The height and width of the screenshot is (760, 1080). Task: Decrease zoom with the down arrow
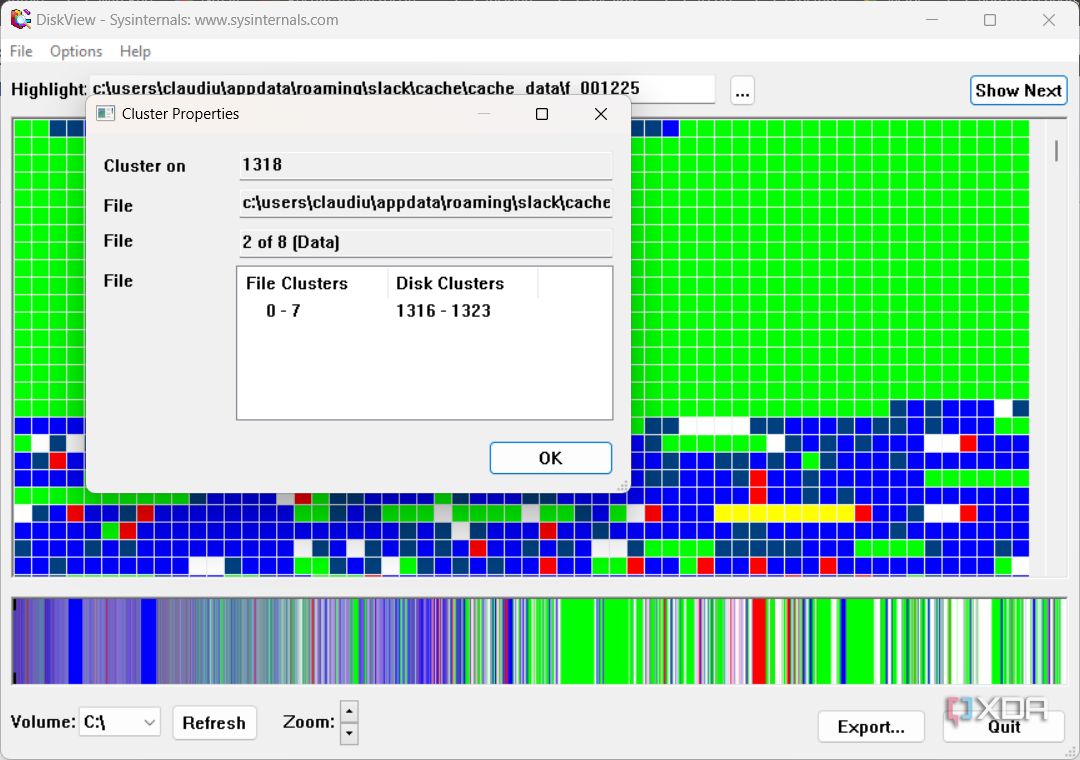point(349,734)
